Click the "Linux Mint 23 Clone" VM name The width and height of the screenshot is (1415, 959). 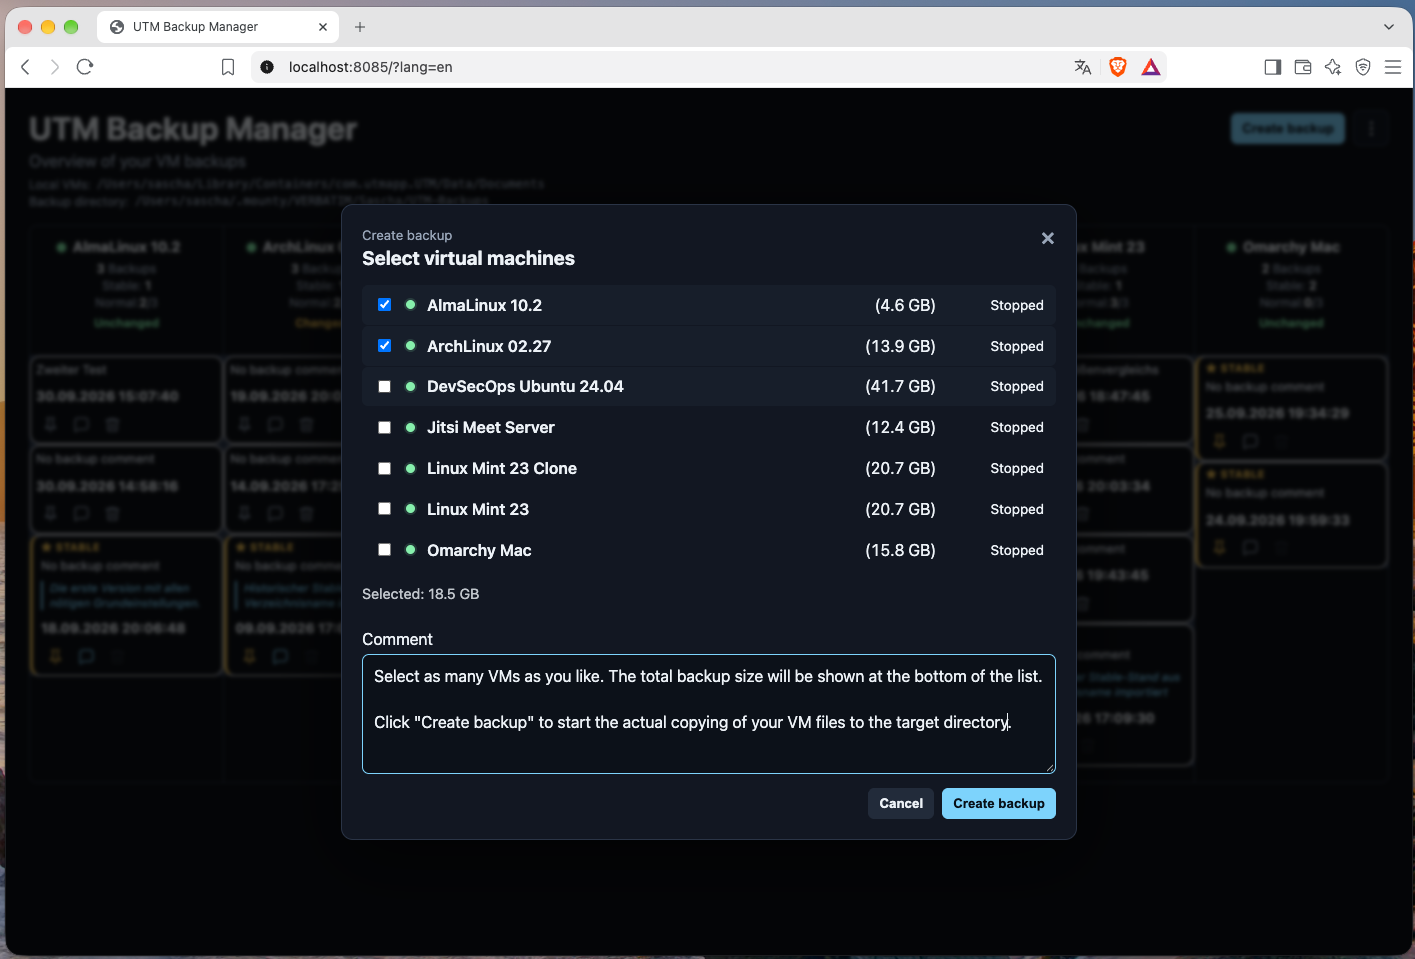coord(502,468)
